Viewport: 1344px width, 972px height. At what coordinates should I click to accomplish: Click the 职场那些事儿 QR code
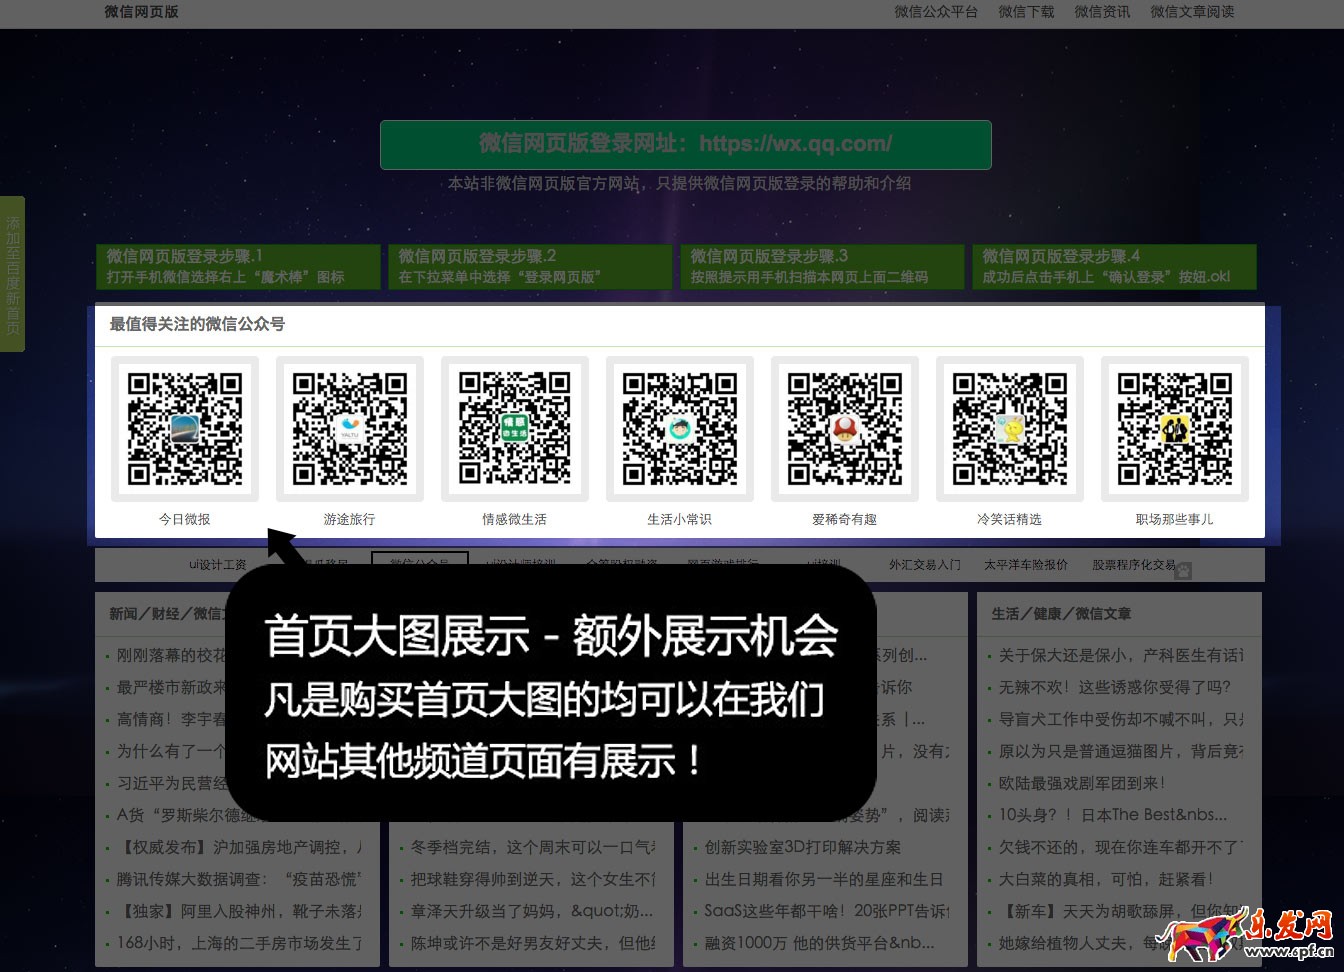(1175, 429)
